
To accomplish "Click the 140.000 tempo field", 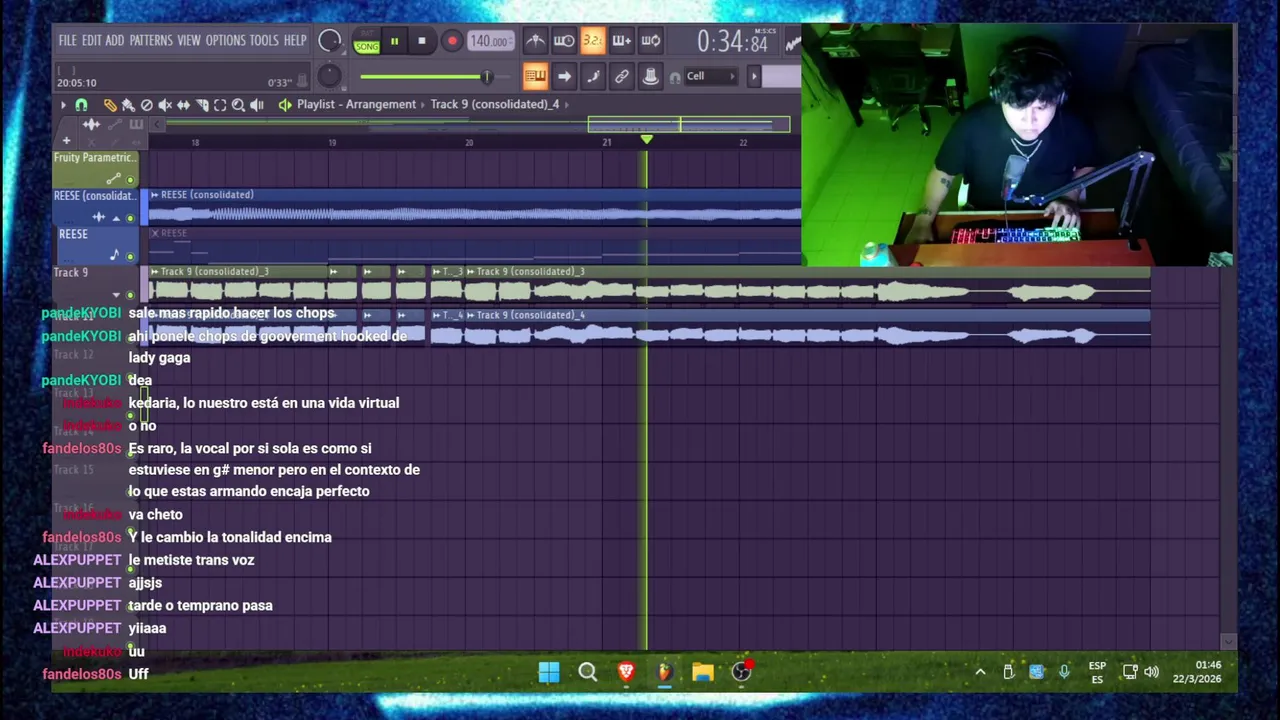I will (490, 41).
